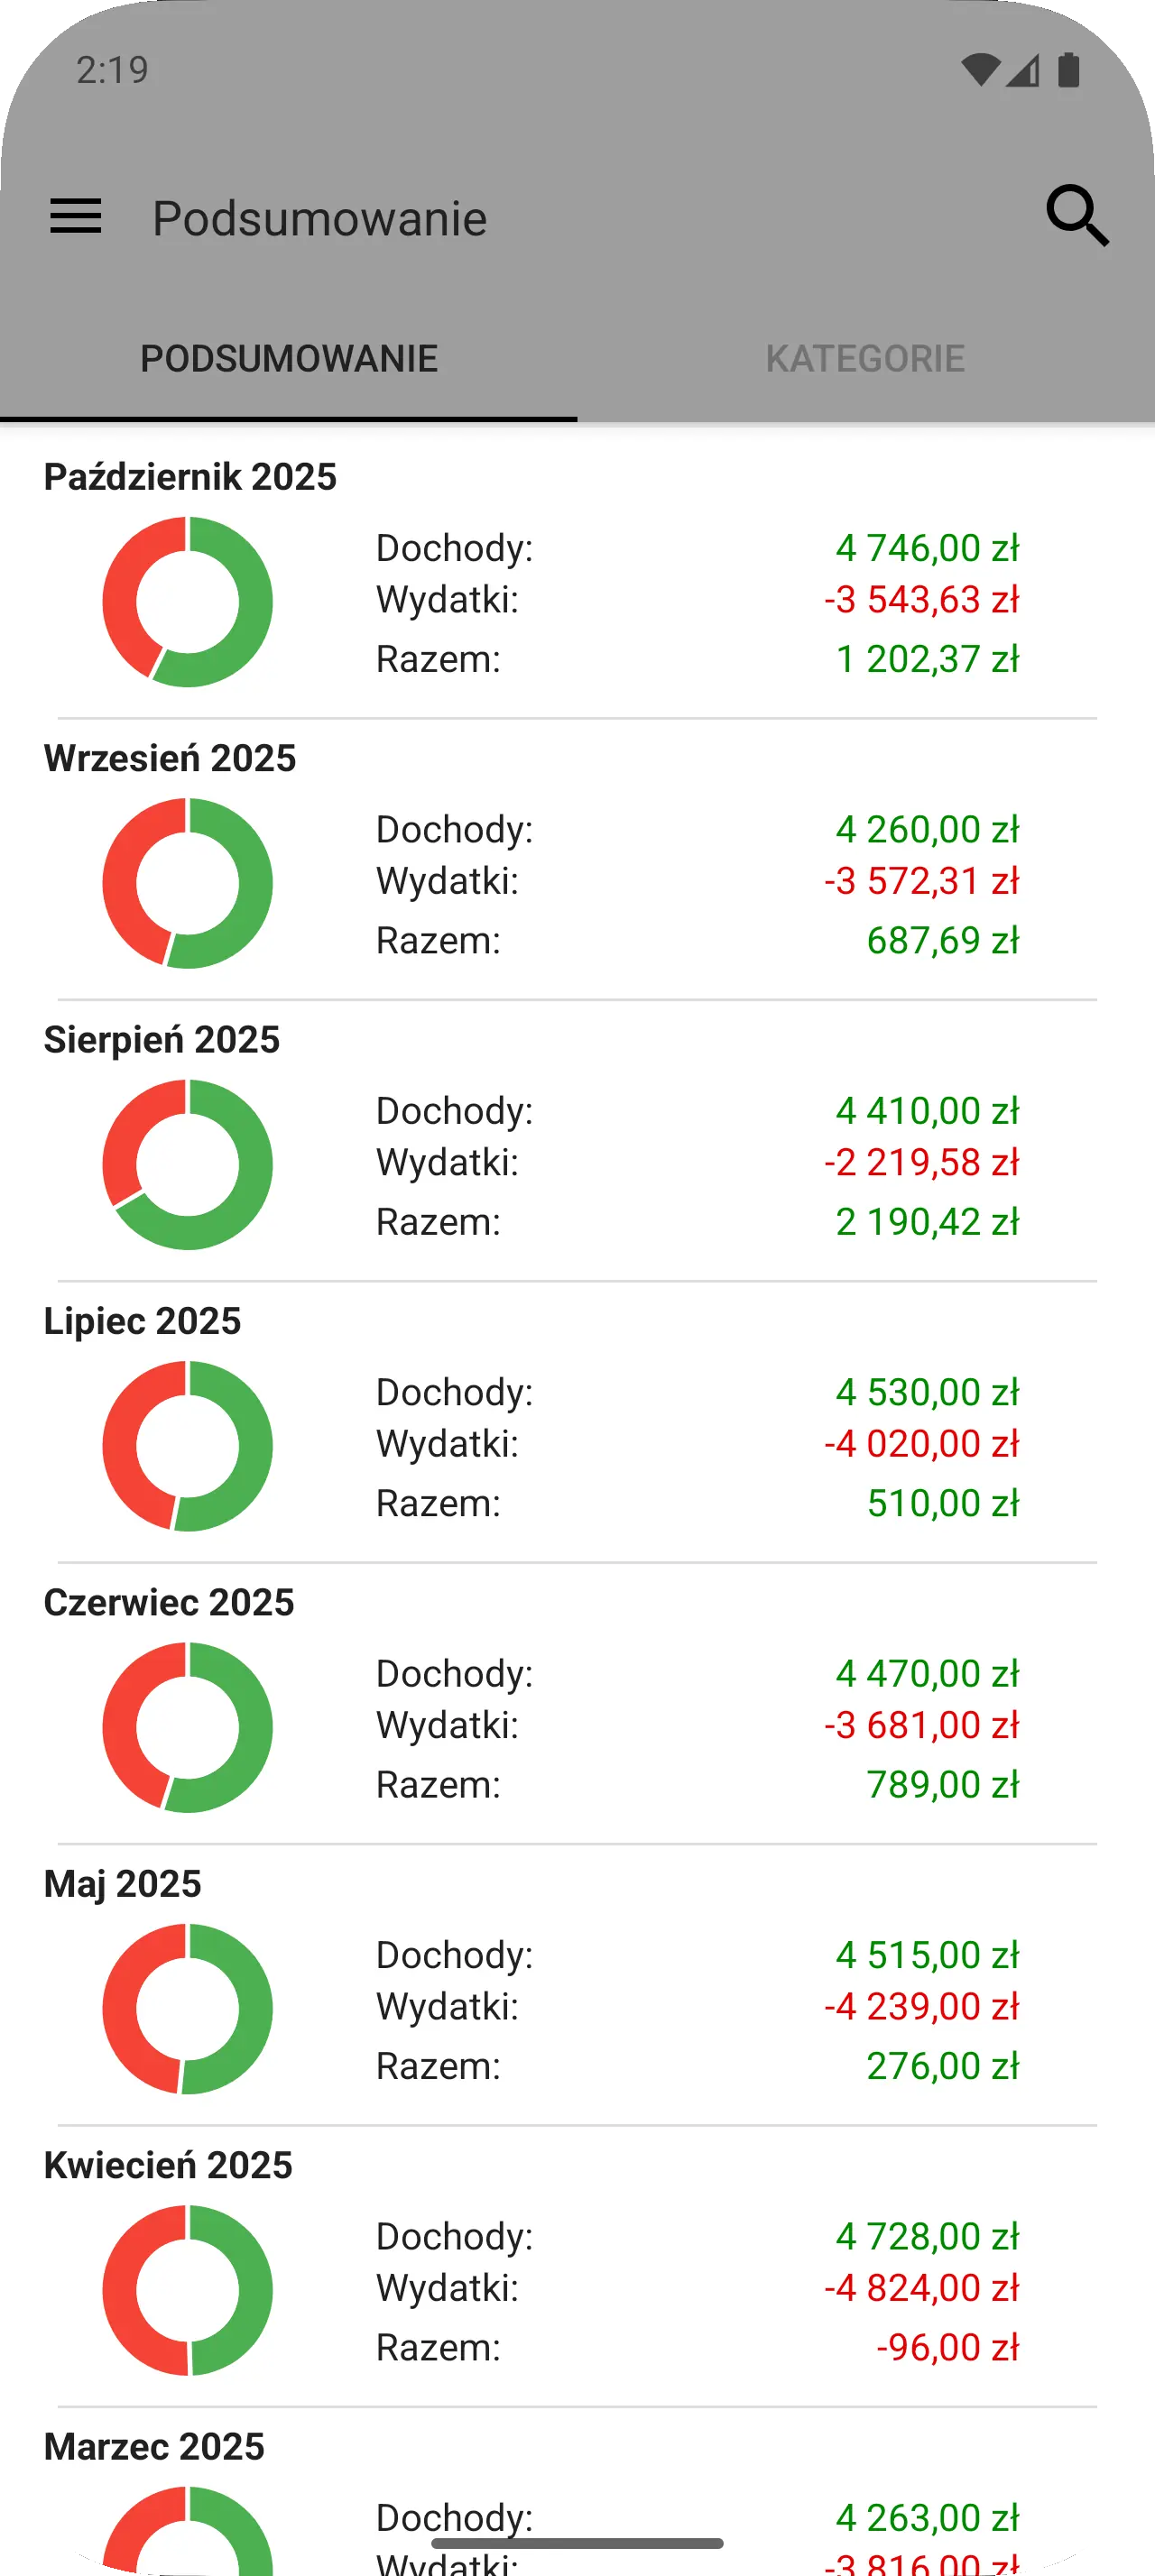Open the Marzec 2025 month heading
Screen dimensions: 1155x2576
pos(154,2447)
